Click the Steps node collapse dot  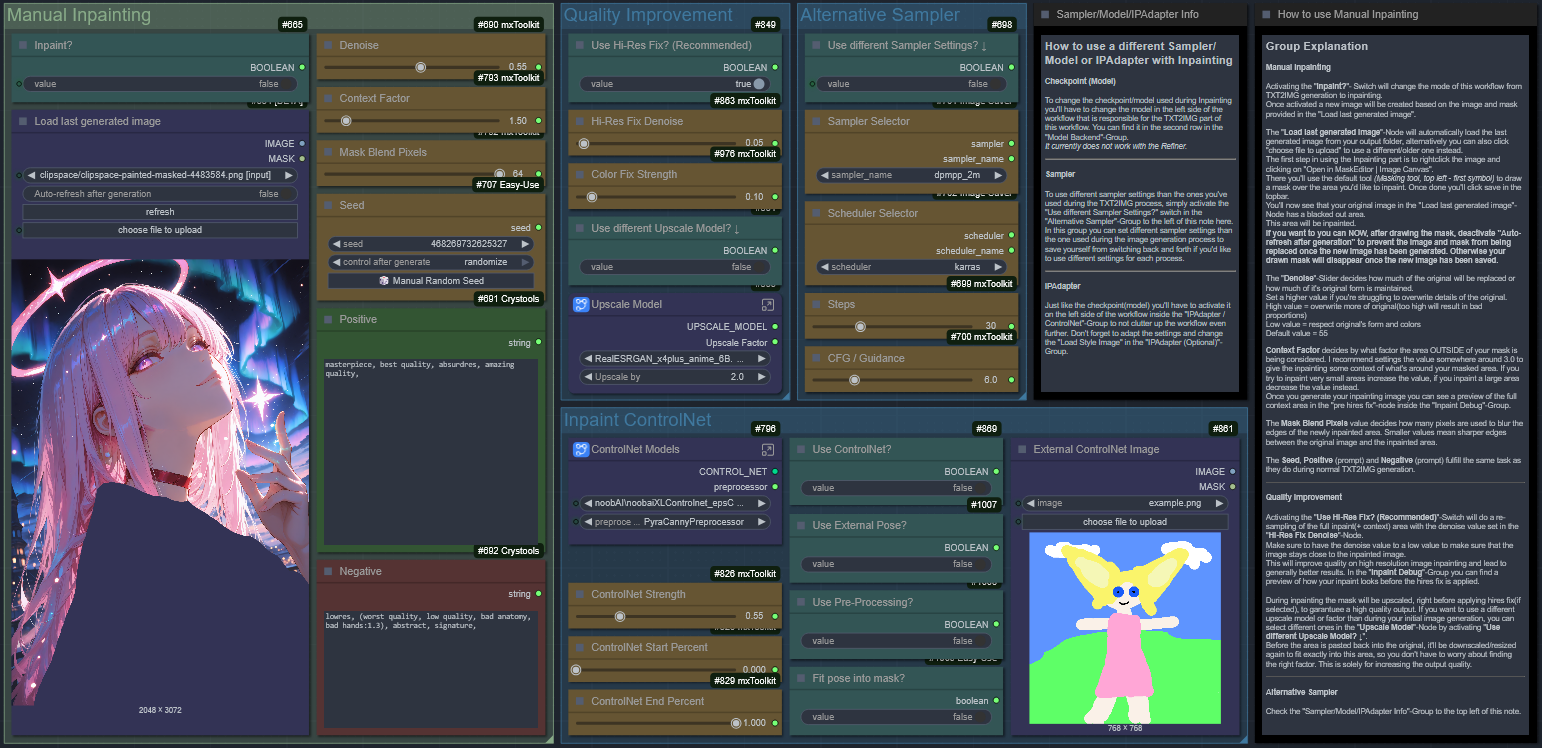coord(815,304)
